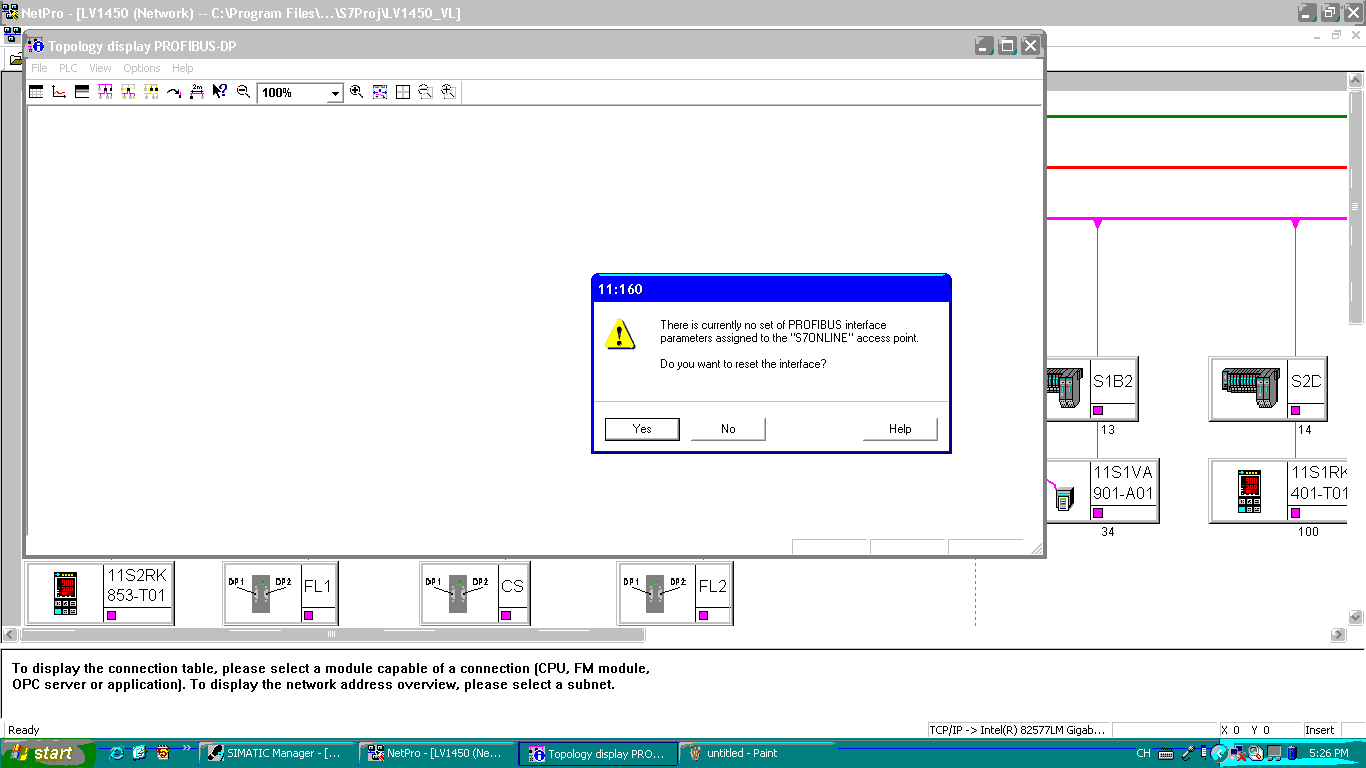Select the S1B2 station in NetPro
The width and height of the screenshot is (1366, 768).
pyautogui.click(x=1092, y=389)
